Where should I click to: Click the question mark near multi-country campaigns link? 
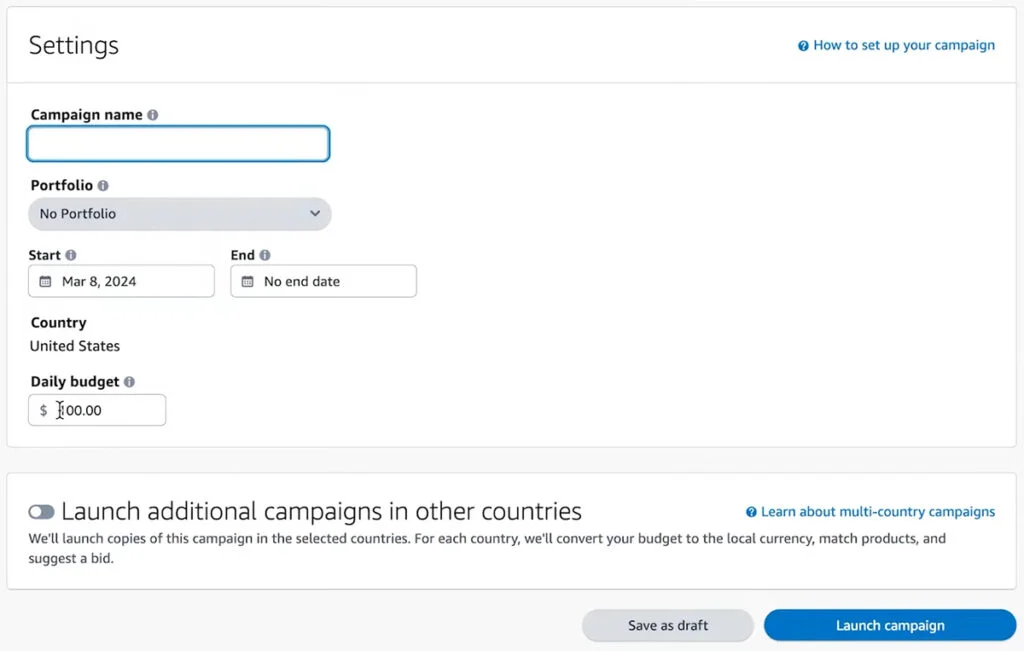(x=751, y=511)
